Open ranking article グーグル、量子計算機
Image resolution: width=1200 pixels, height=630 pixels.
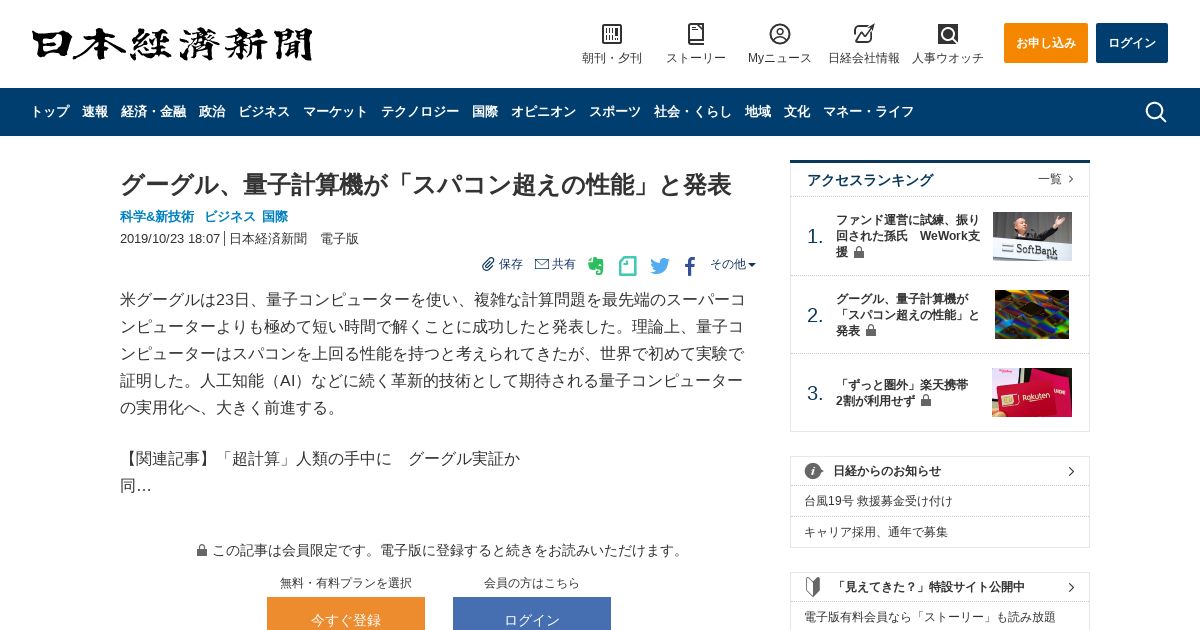[x=908, y=314]
